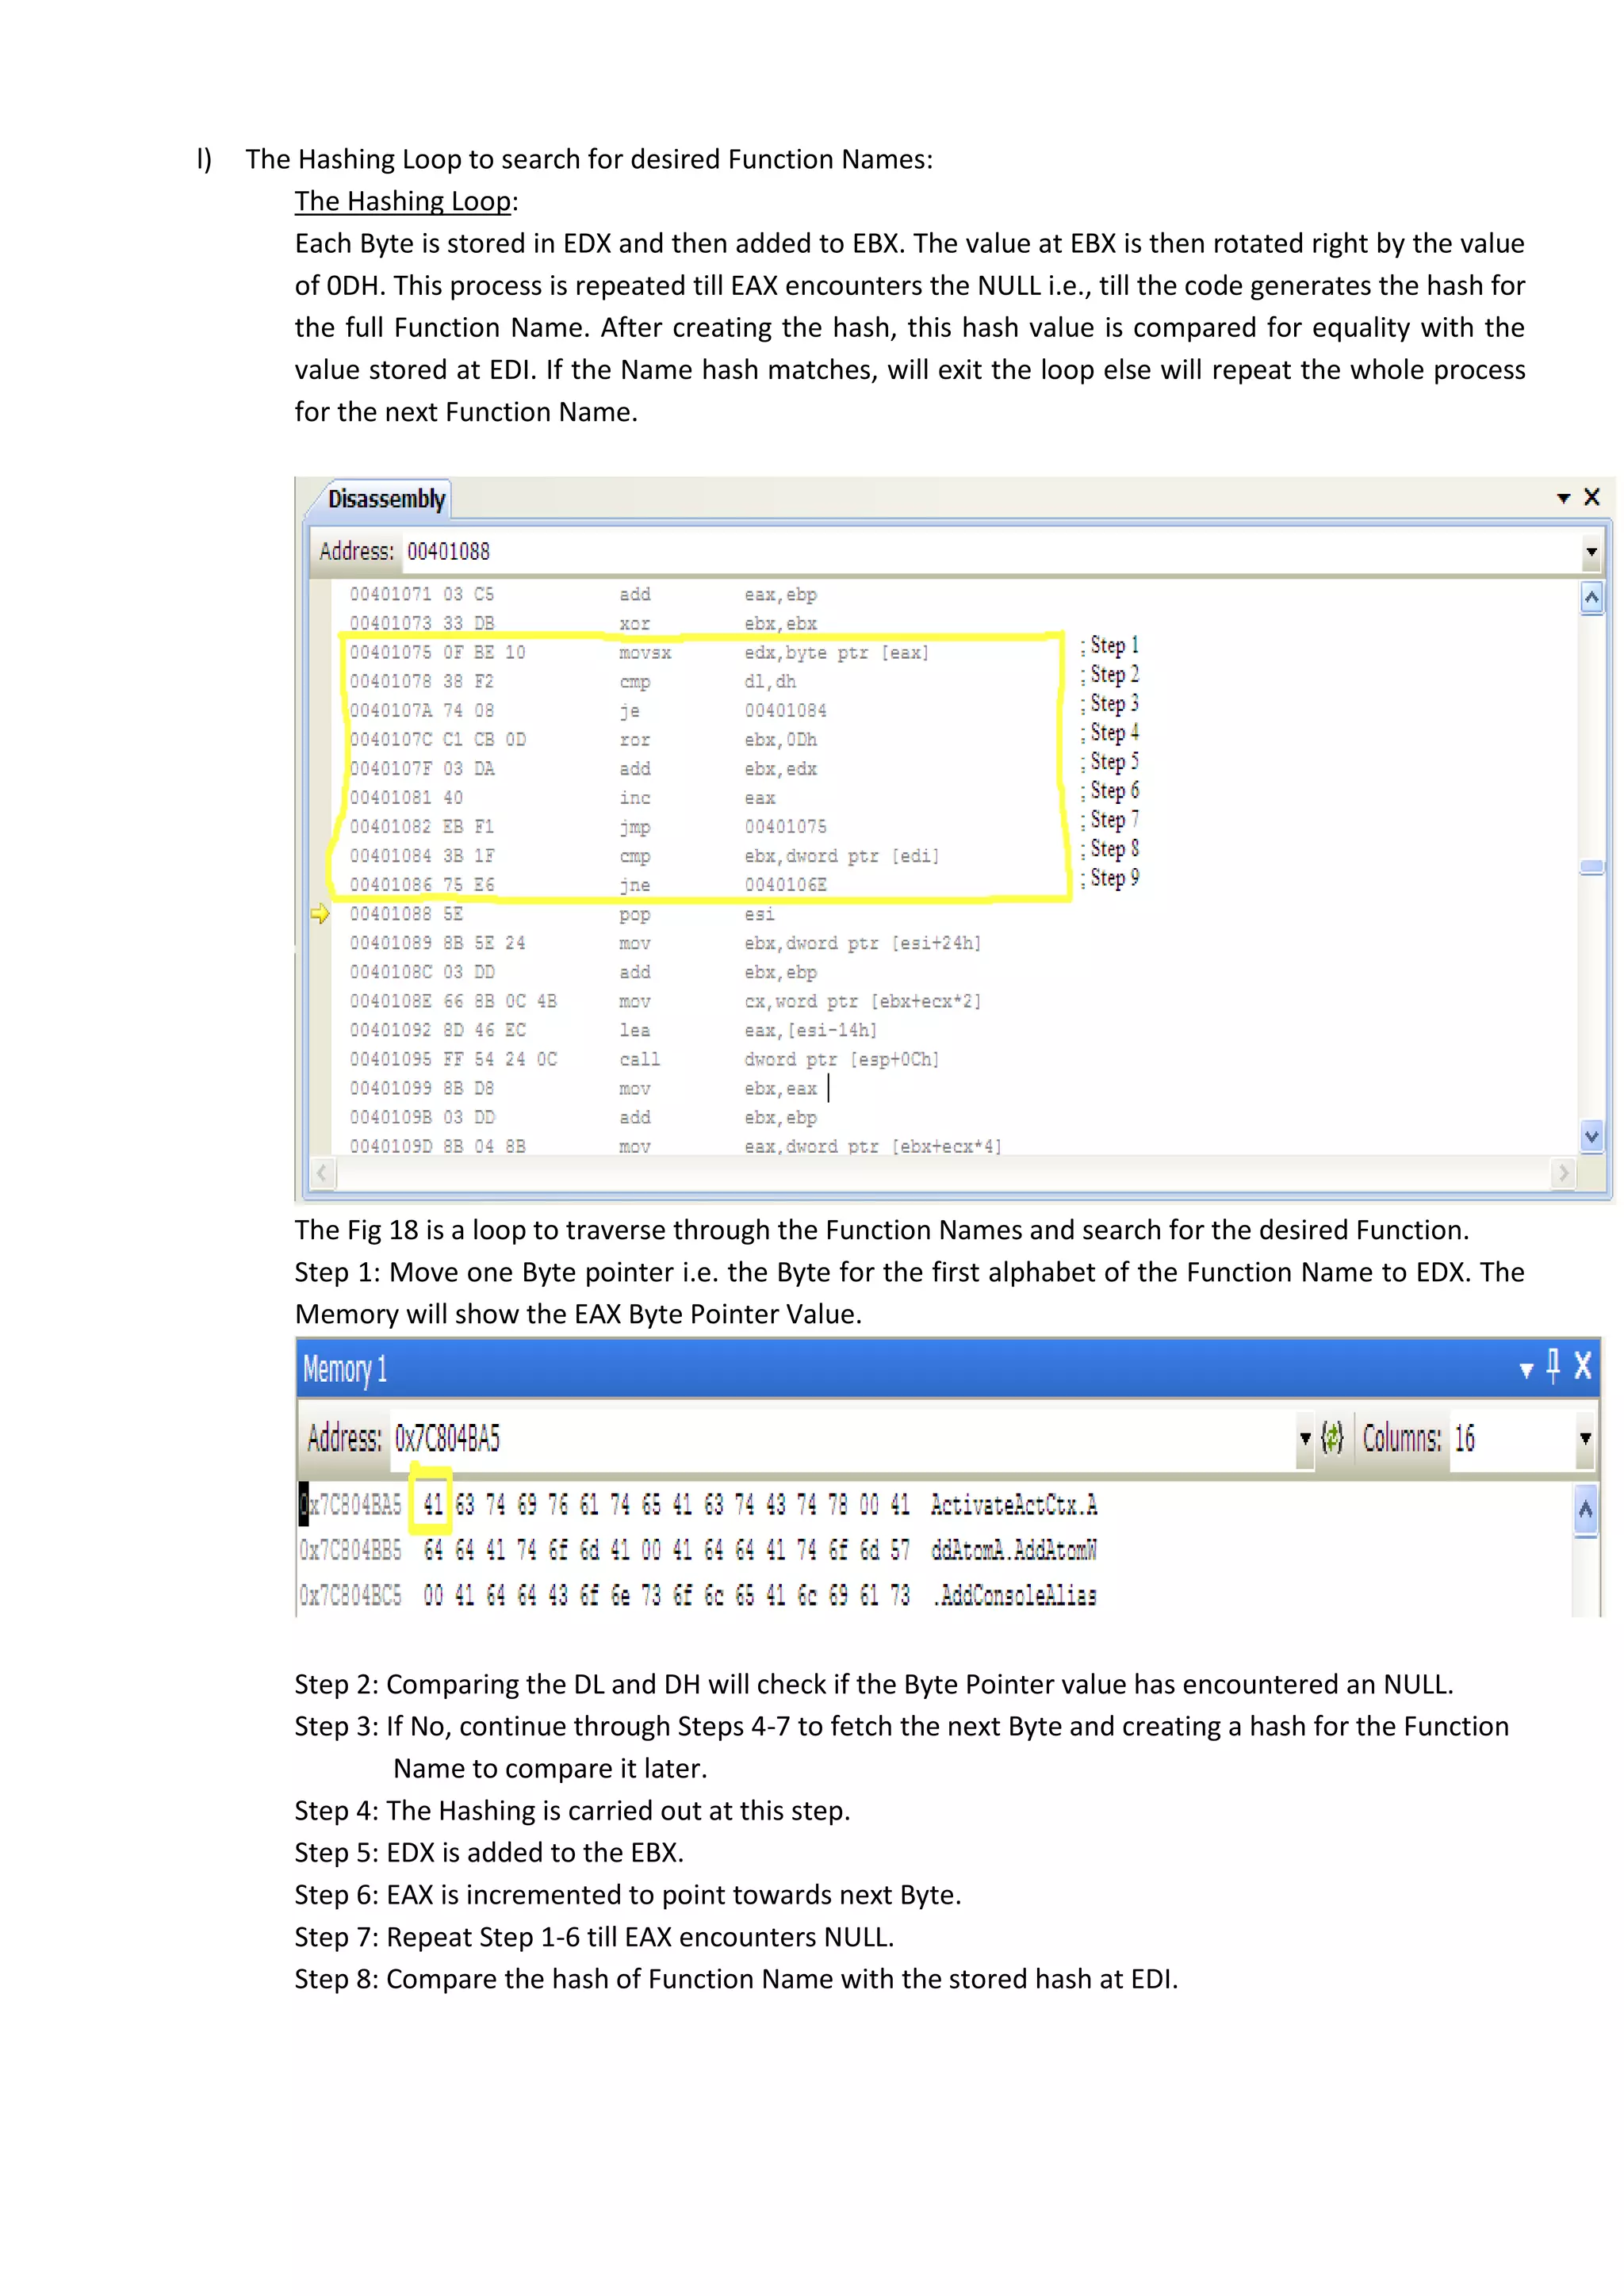Click the Disassembly Address field 00401088

pyautogui.click(x=990, y=551)
